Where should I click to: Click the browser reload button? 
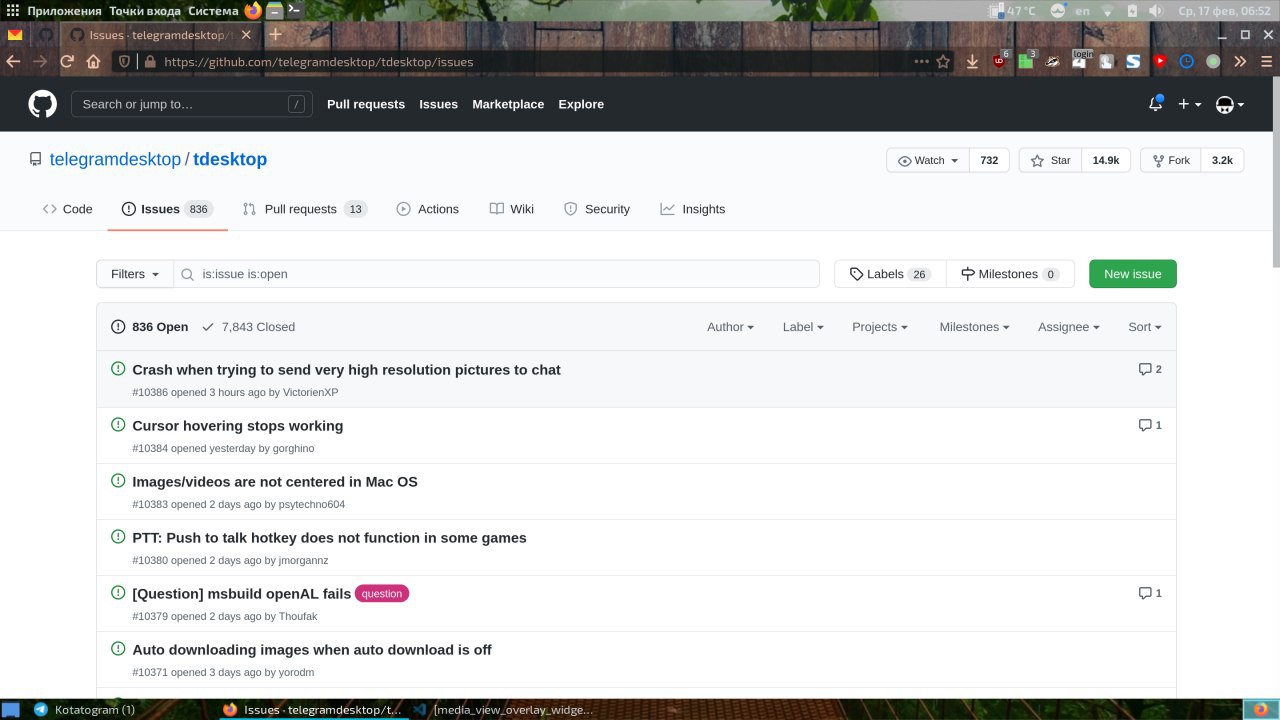coord(67,61)
